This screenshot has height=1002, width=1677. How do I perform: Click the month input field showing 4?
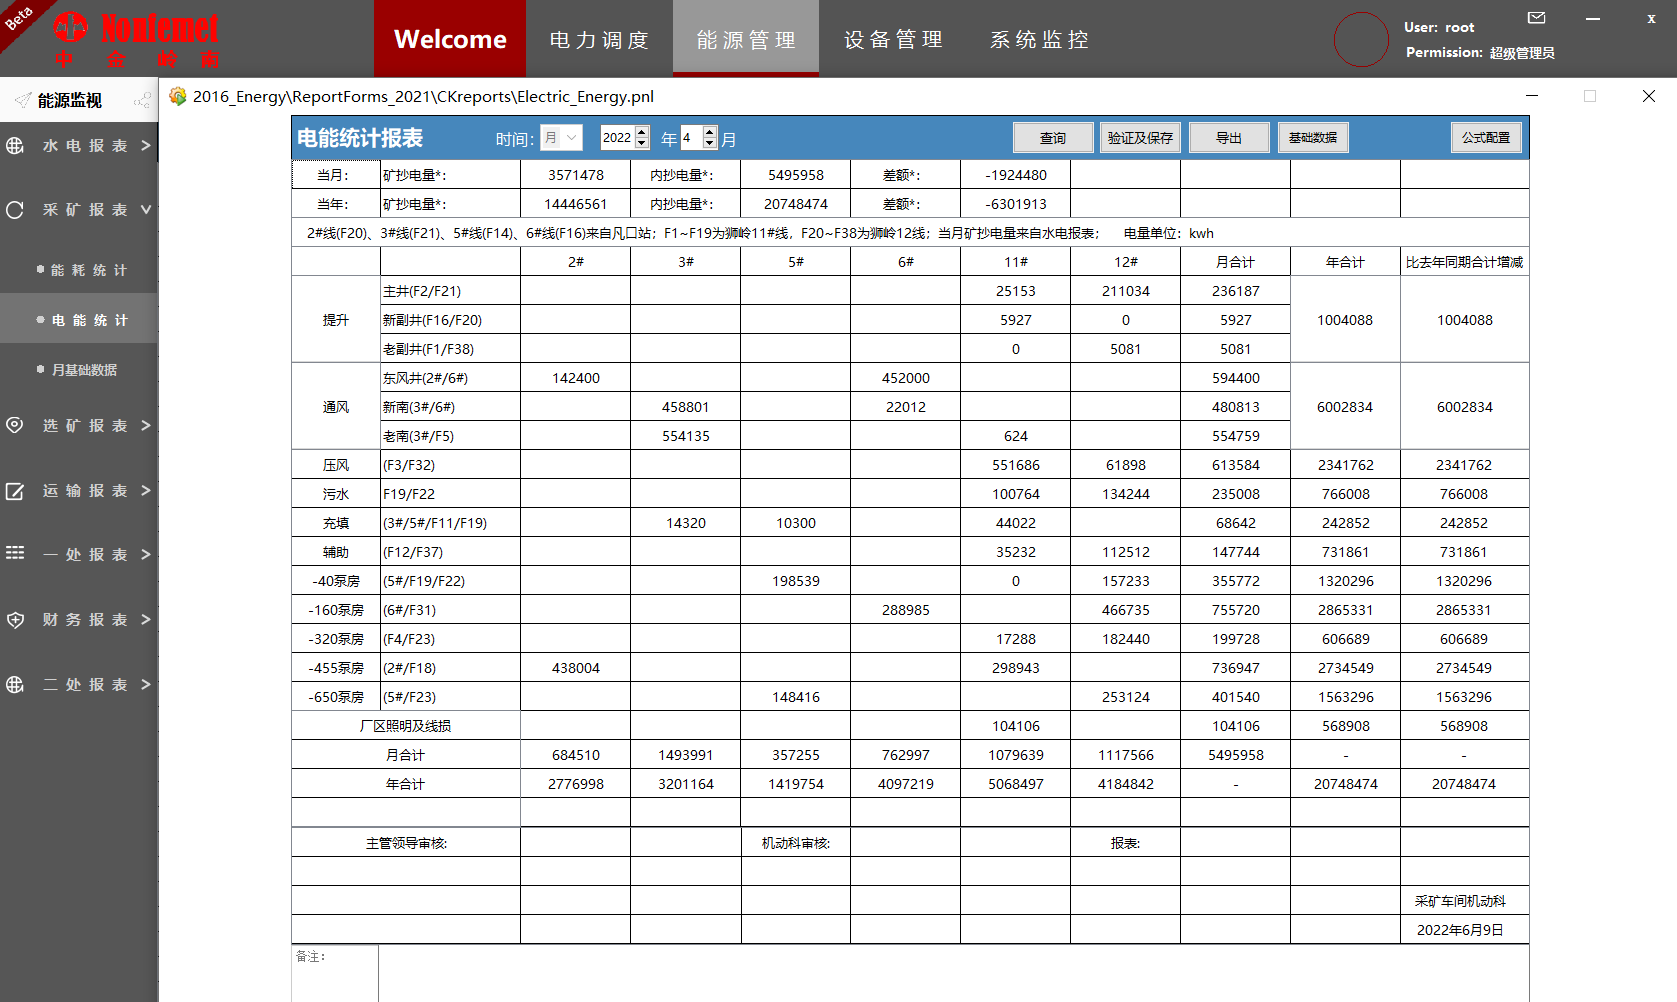tap(691, 138)
